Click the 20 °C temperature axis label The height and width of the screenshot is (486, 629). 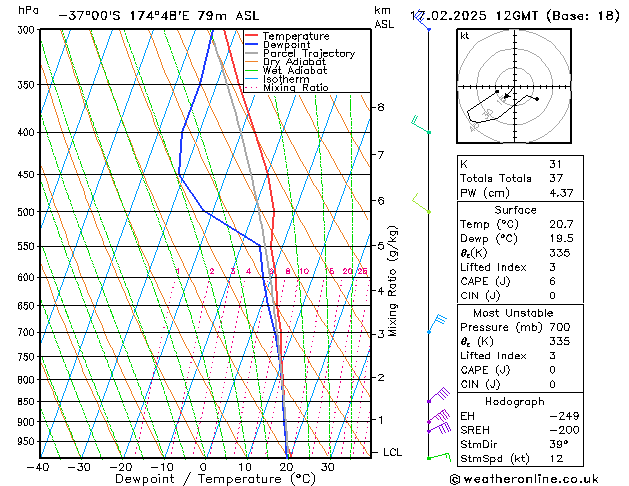[x=286, y=467]
